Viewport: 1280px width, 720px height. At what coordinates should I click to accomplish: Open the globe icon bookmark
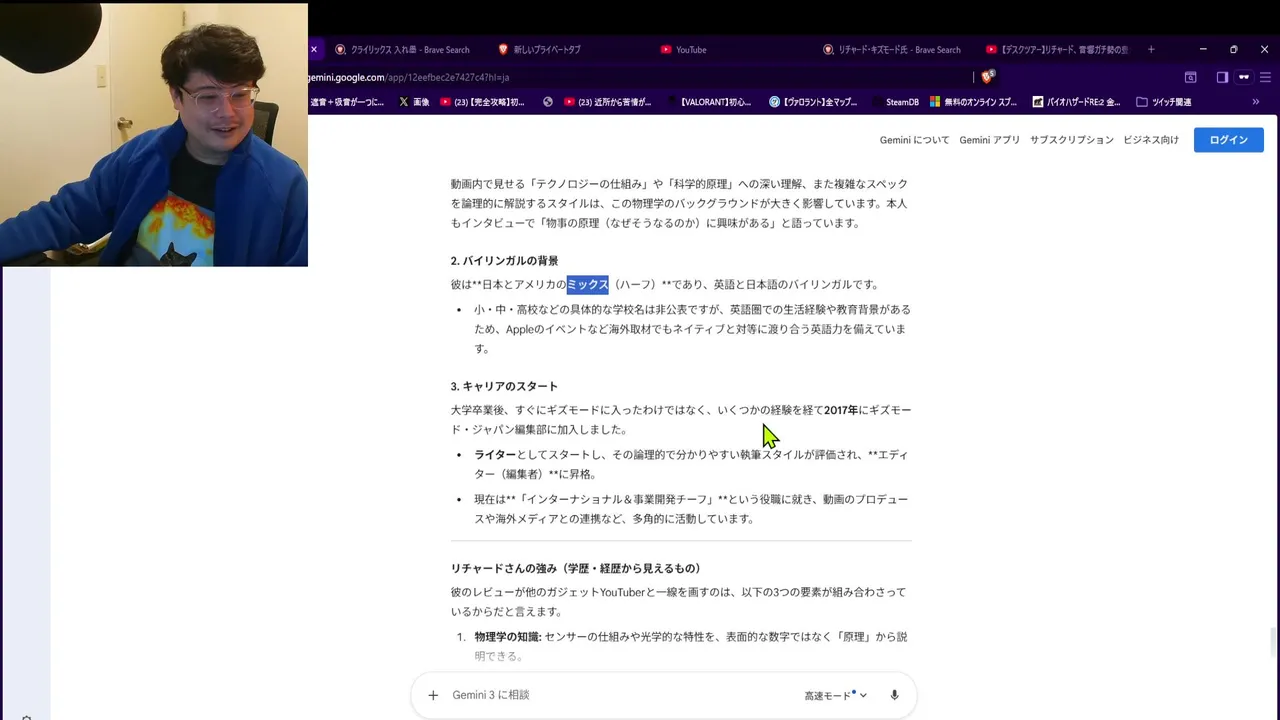tap(548, 102)
